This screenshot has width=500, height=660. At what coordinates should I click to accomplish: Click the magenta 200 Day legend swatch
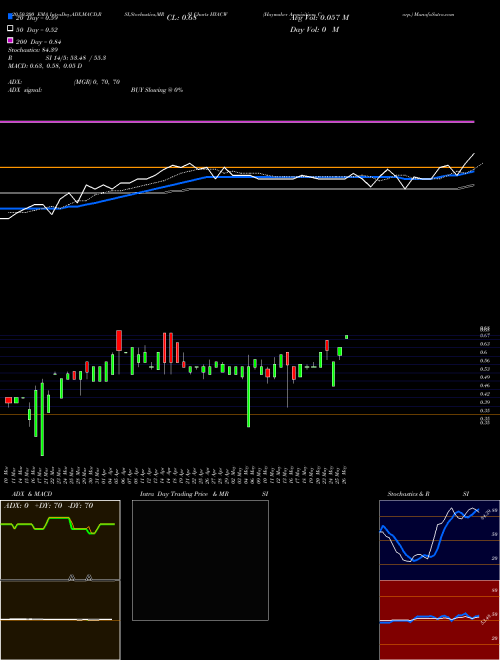pos(10,41)
